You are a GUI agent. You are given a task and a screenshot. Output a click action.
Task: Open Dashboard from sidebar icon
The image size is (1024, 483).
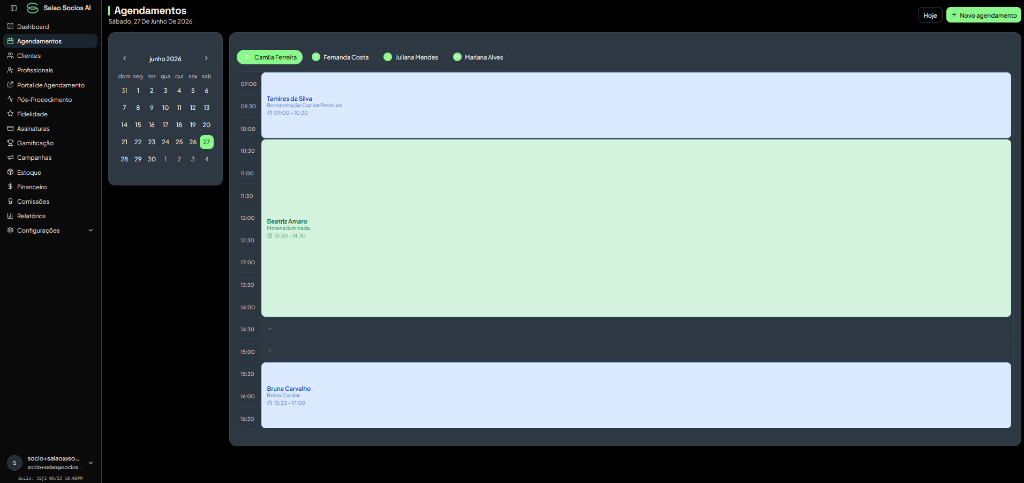[x=10, y=27]
